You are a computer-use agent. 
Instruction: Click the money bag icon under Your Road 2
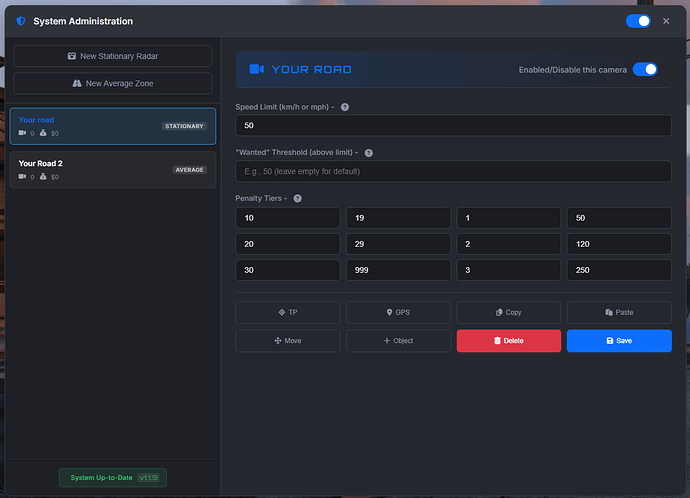coord(43,176)
